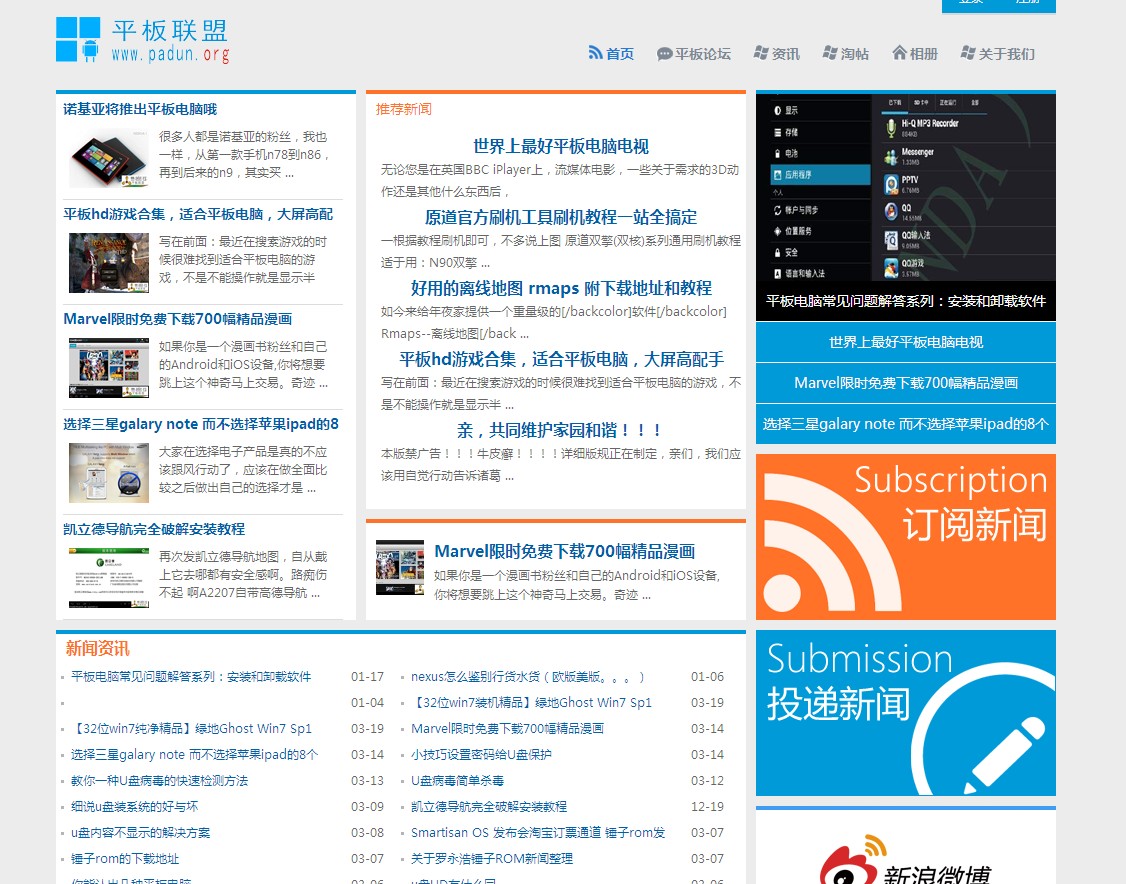Click the Submission 投递新闻 pencil banner
The height and width of the screenshot is (884, 1126).
tap(905, 712)
